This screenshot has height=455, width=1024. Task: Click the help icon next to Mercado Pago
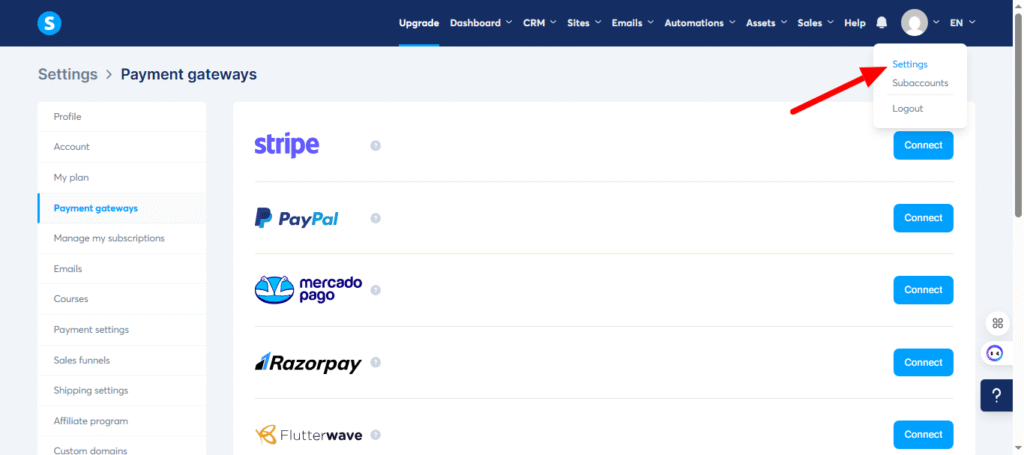tap(376, 290)
